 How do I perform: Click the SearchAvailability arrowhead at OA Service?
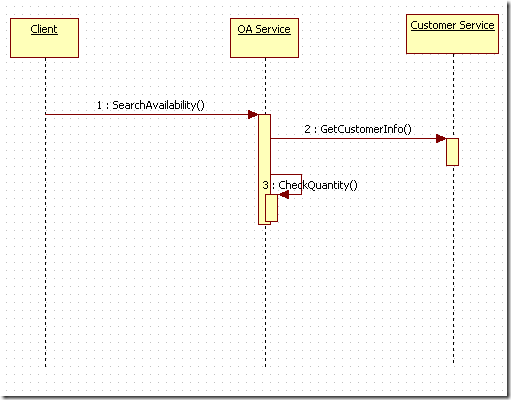[253, 115]
